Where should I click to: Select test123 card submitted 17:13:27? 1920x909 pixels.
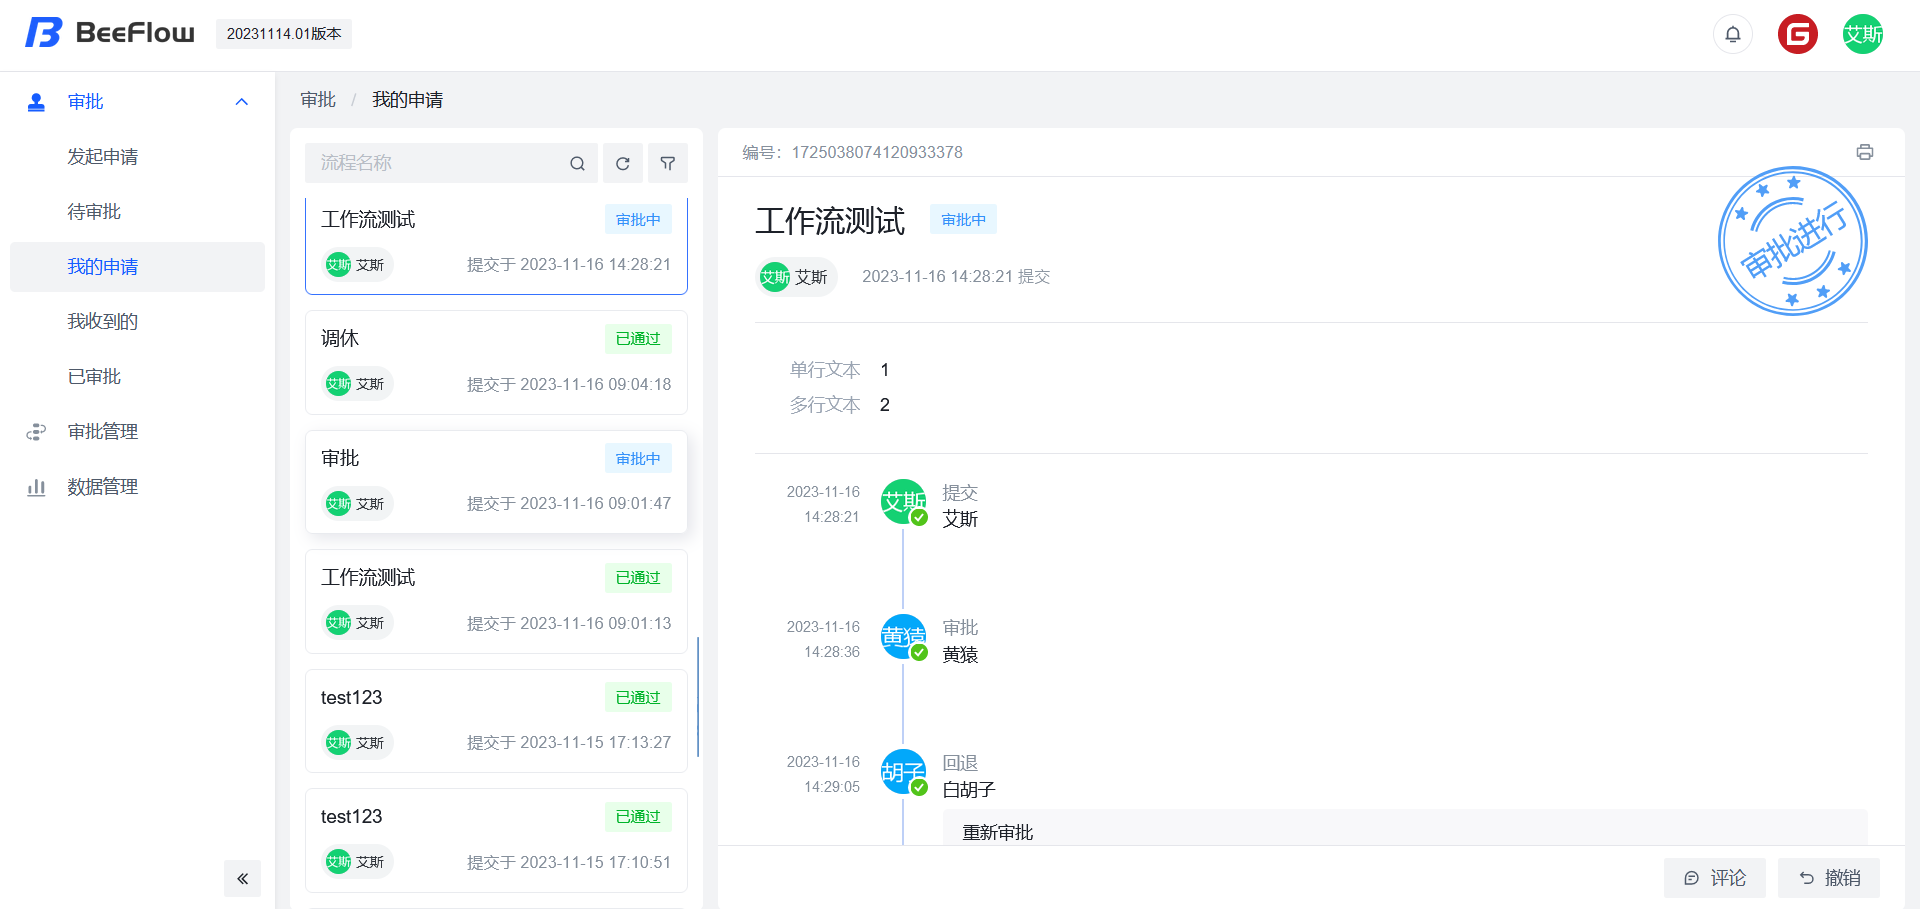pos(496,721)
